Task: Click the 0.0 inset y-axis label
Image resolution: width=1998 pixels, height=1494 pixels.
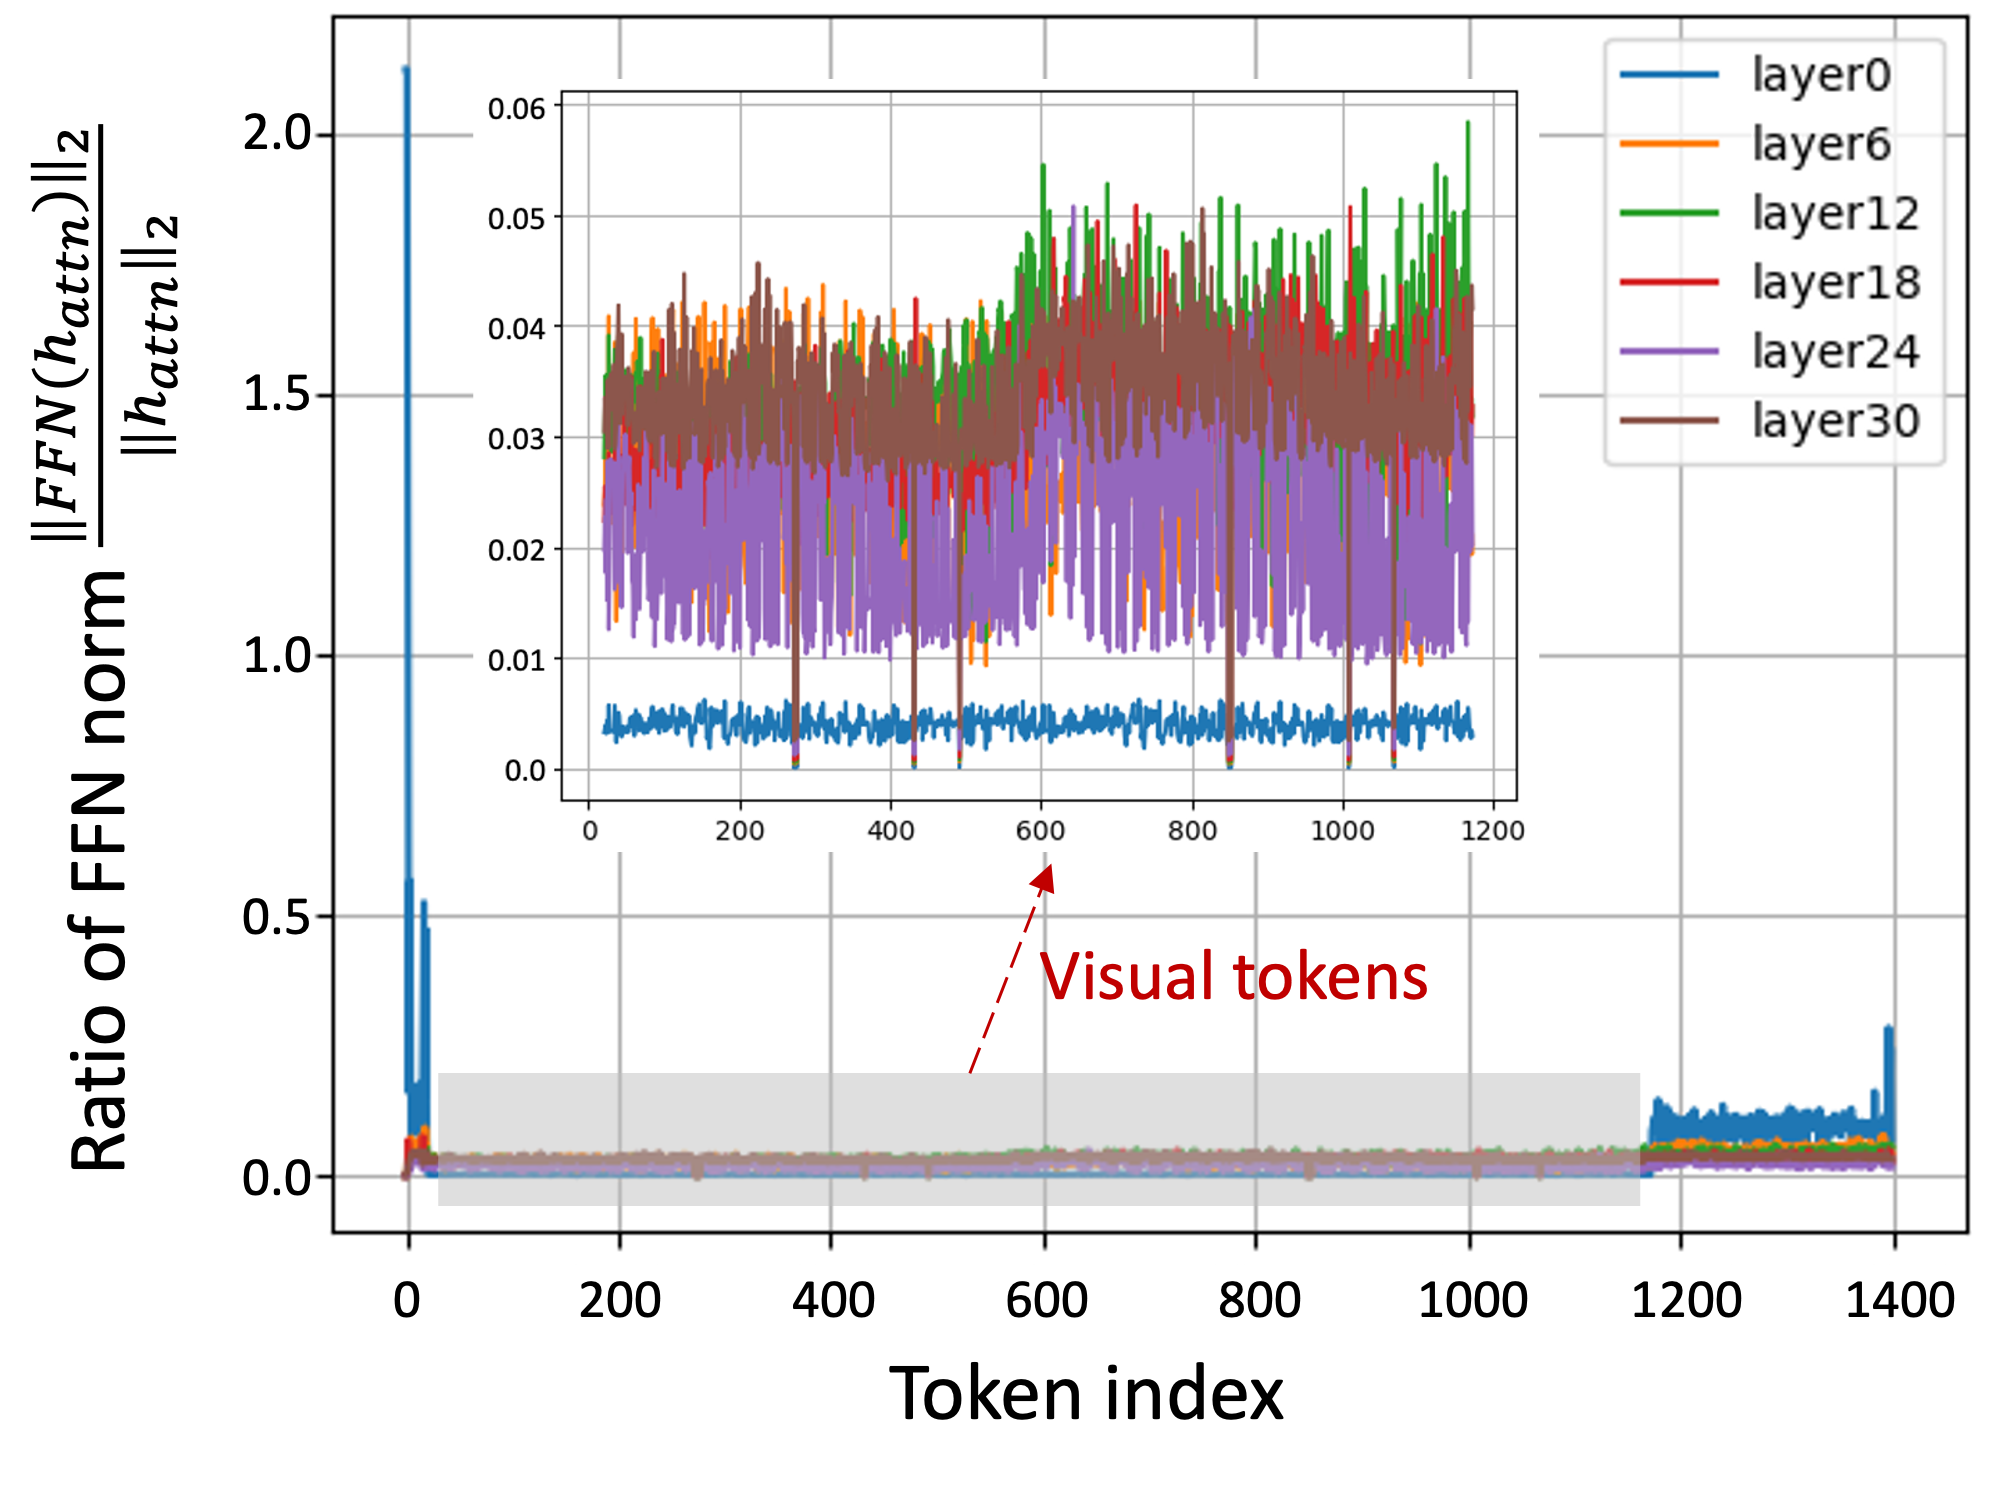Action: pos(524,771)
